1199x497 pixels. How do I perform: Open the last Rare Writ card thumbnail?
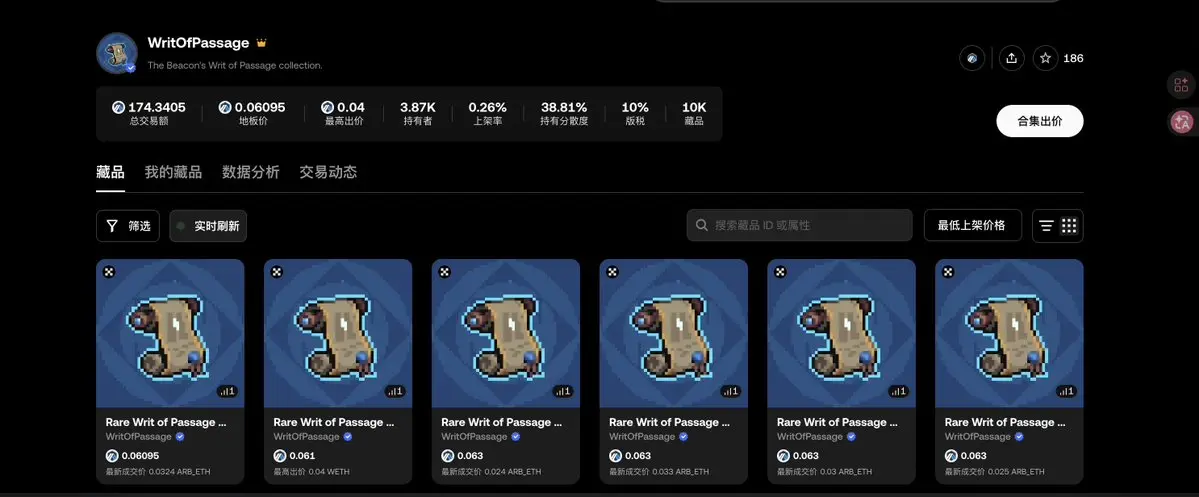point(1009,333)
